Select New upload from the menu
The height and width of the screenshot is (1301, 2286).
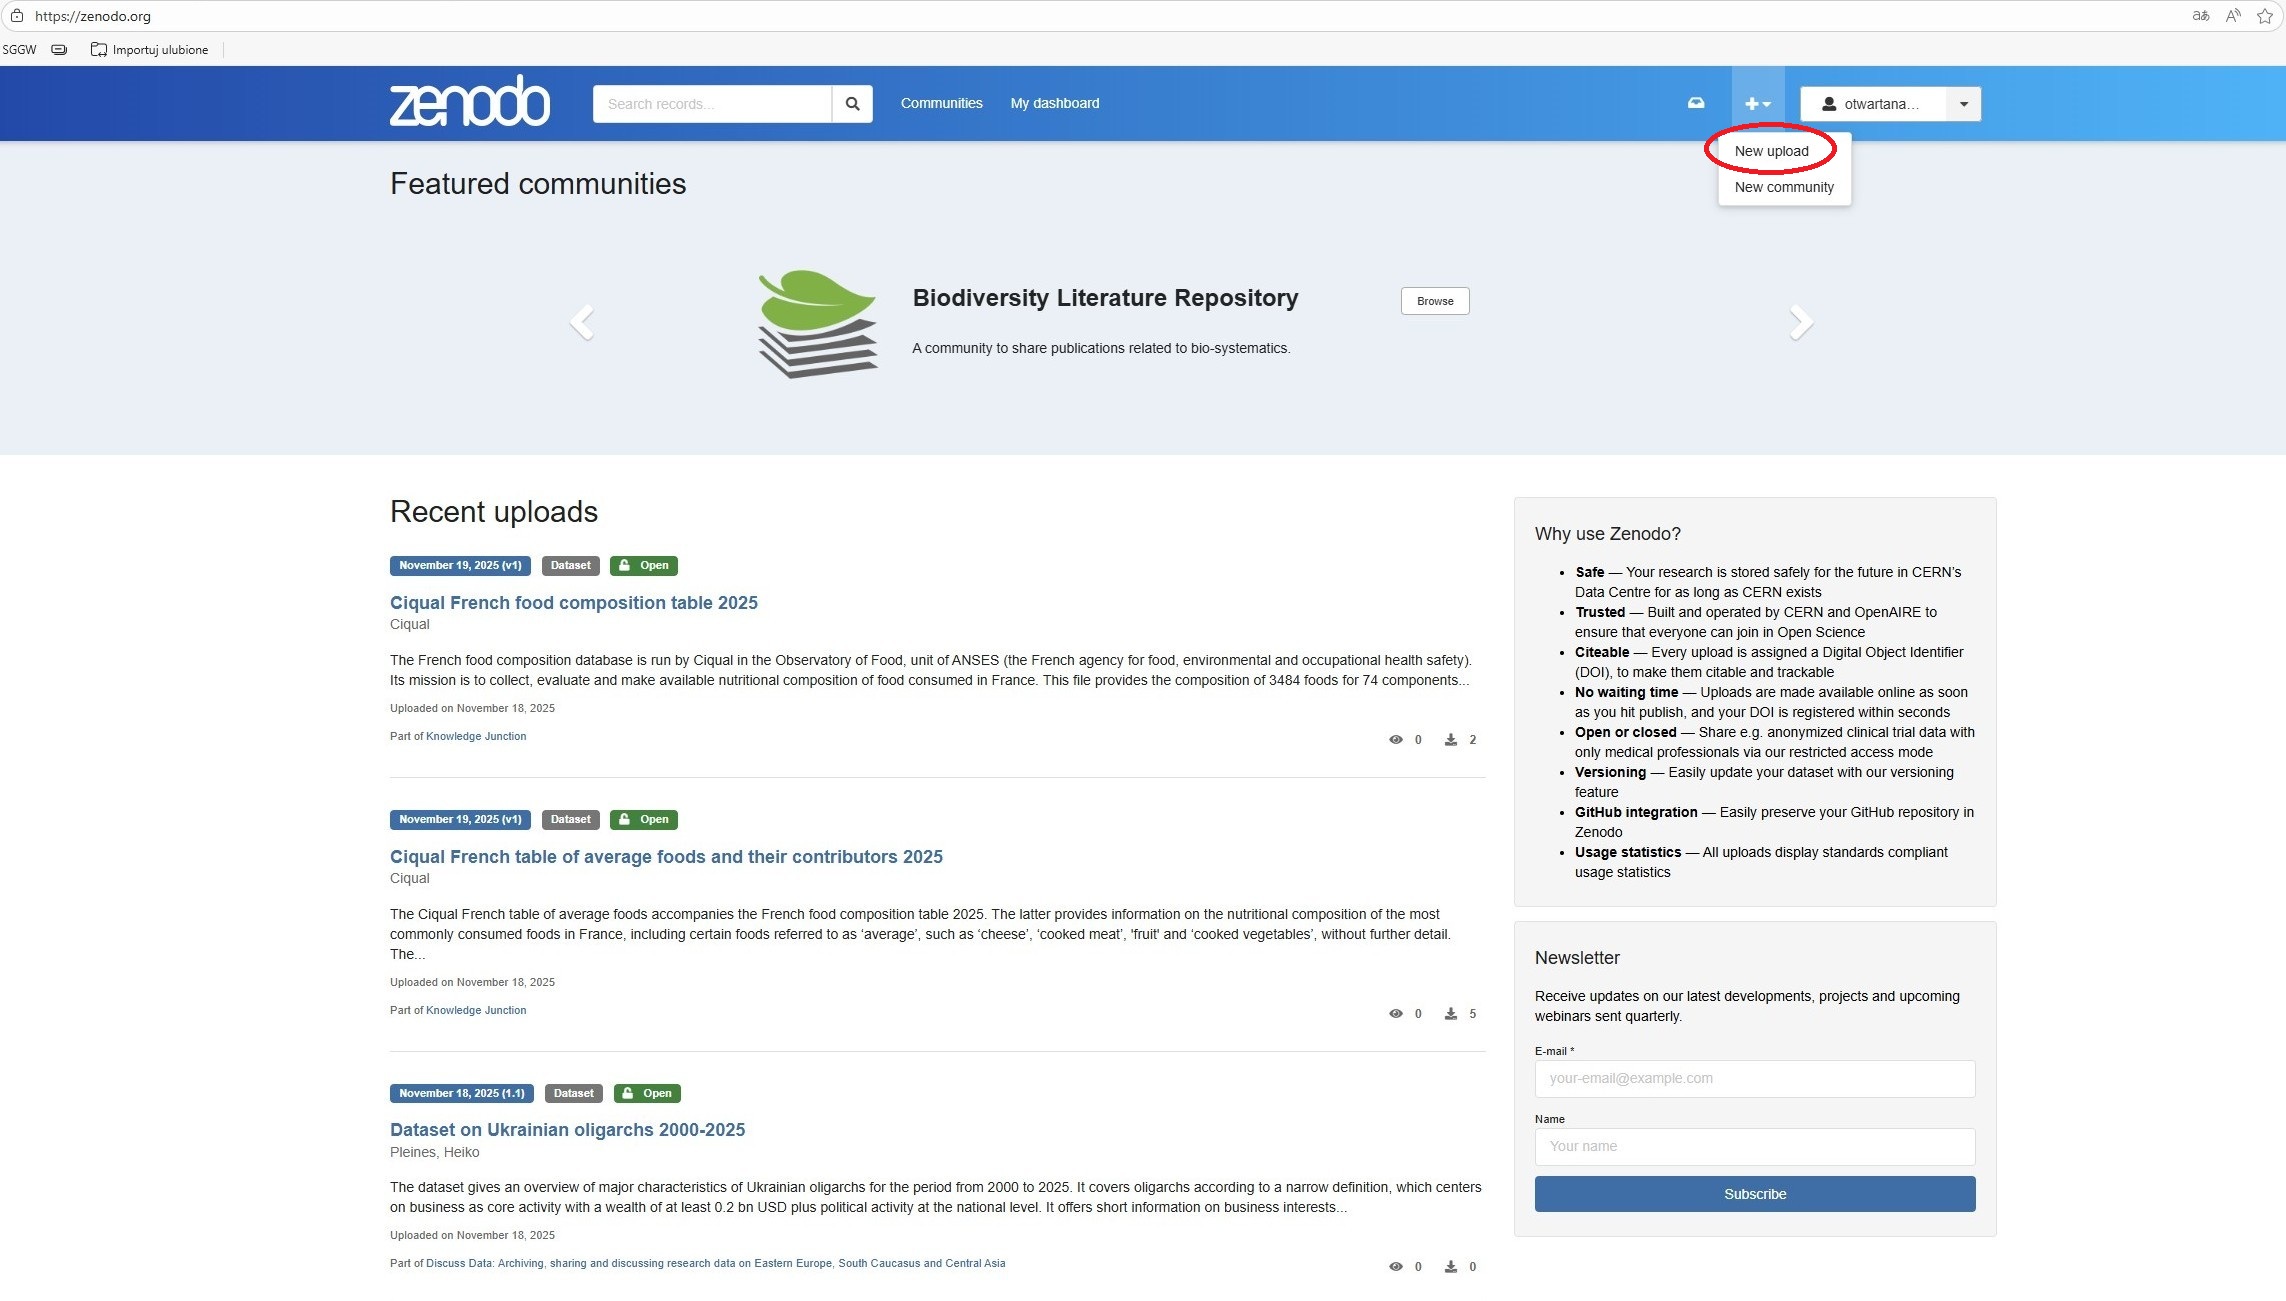(1771, 151)
